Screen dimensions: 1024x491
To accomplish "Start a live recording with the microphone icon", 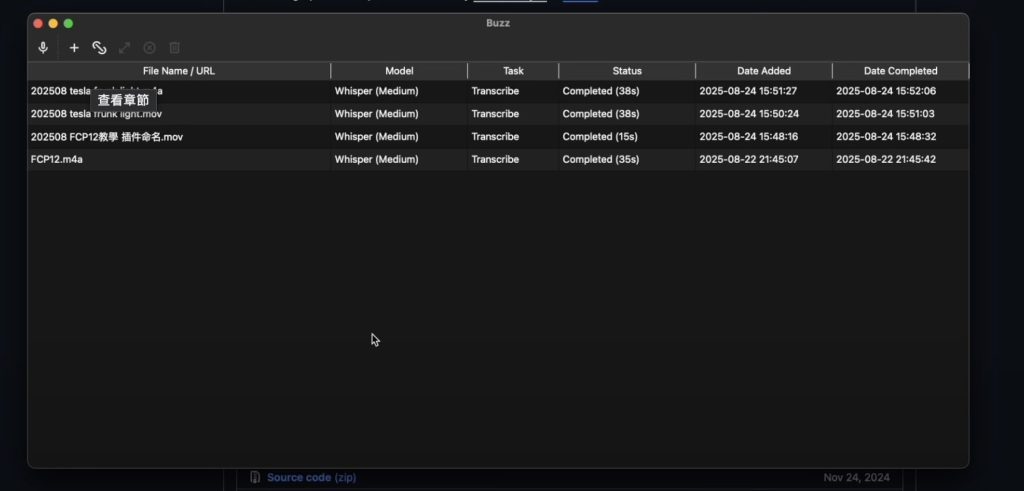I will (x=43, y=47).
